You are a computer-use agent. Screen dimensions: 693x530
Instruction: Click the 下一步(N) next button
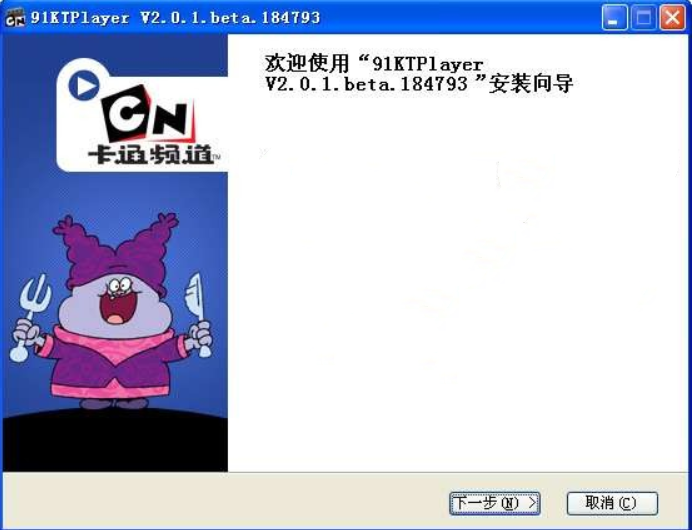click(x=495, y=503)
